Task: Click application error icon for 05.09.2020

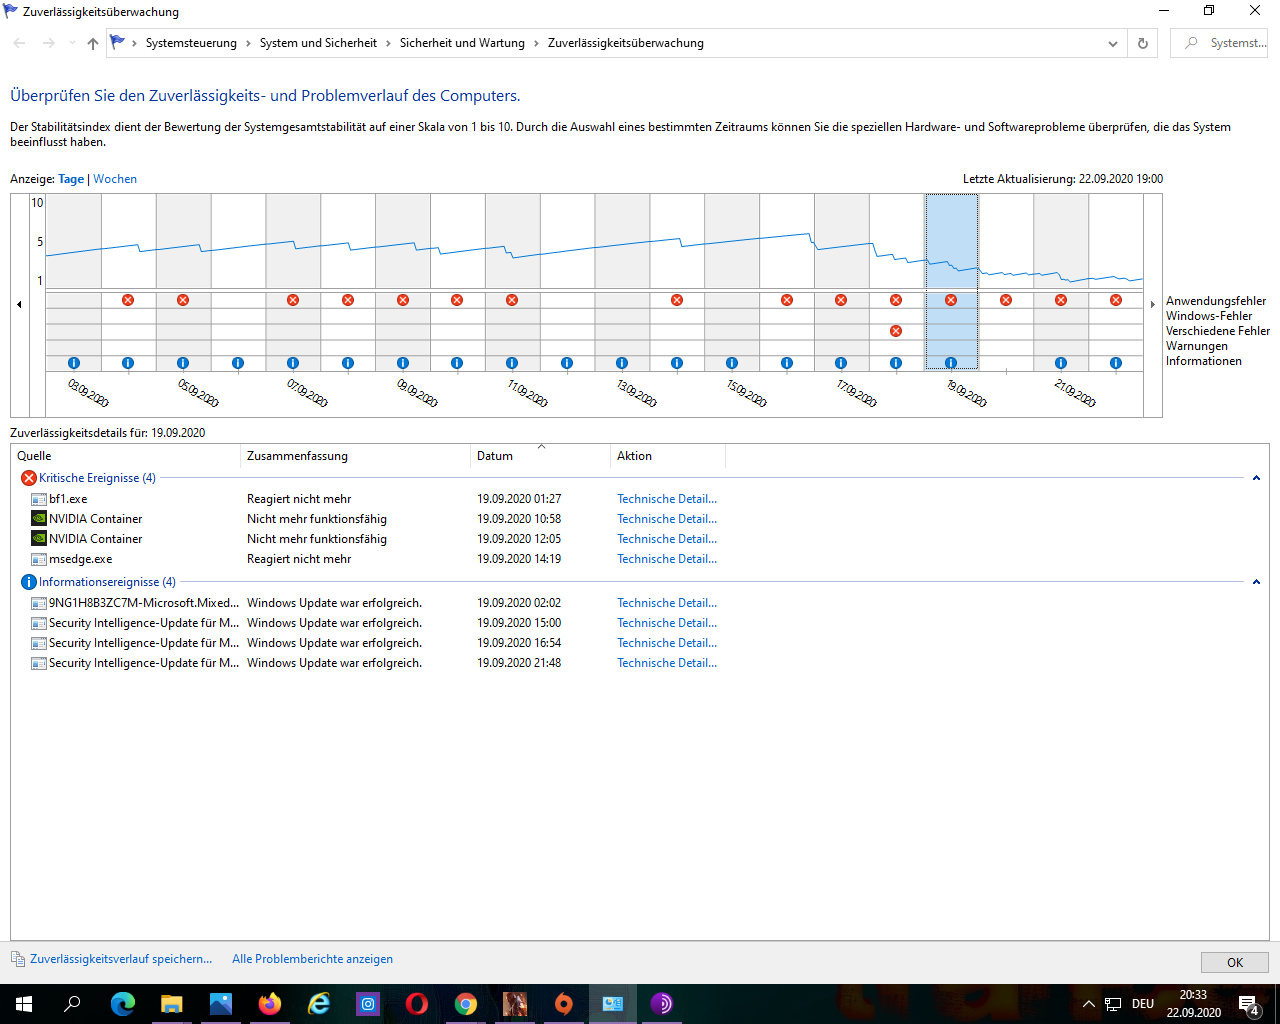Action: click(x=183, y=300)
